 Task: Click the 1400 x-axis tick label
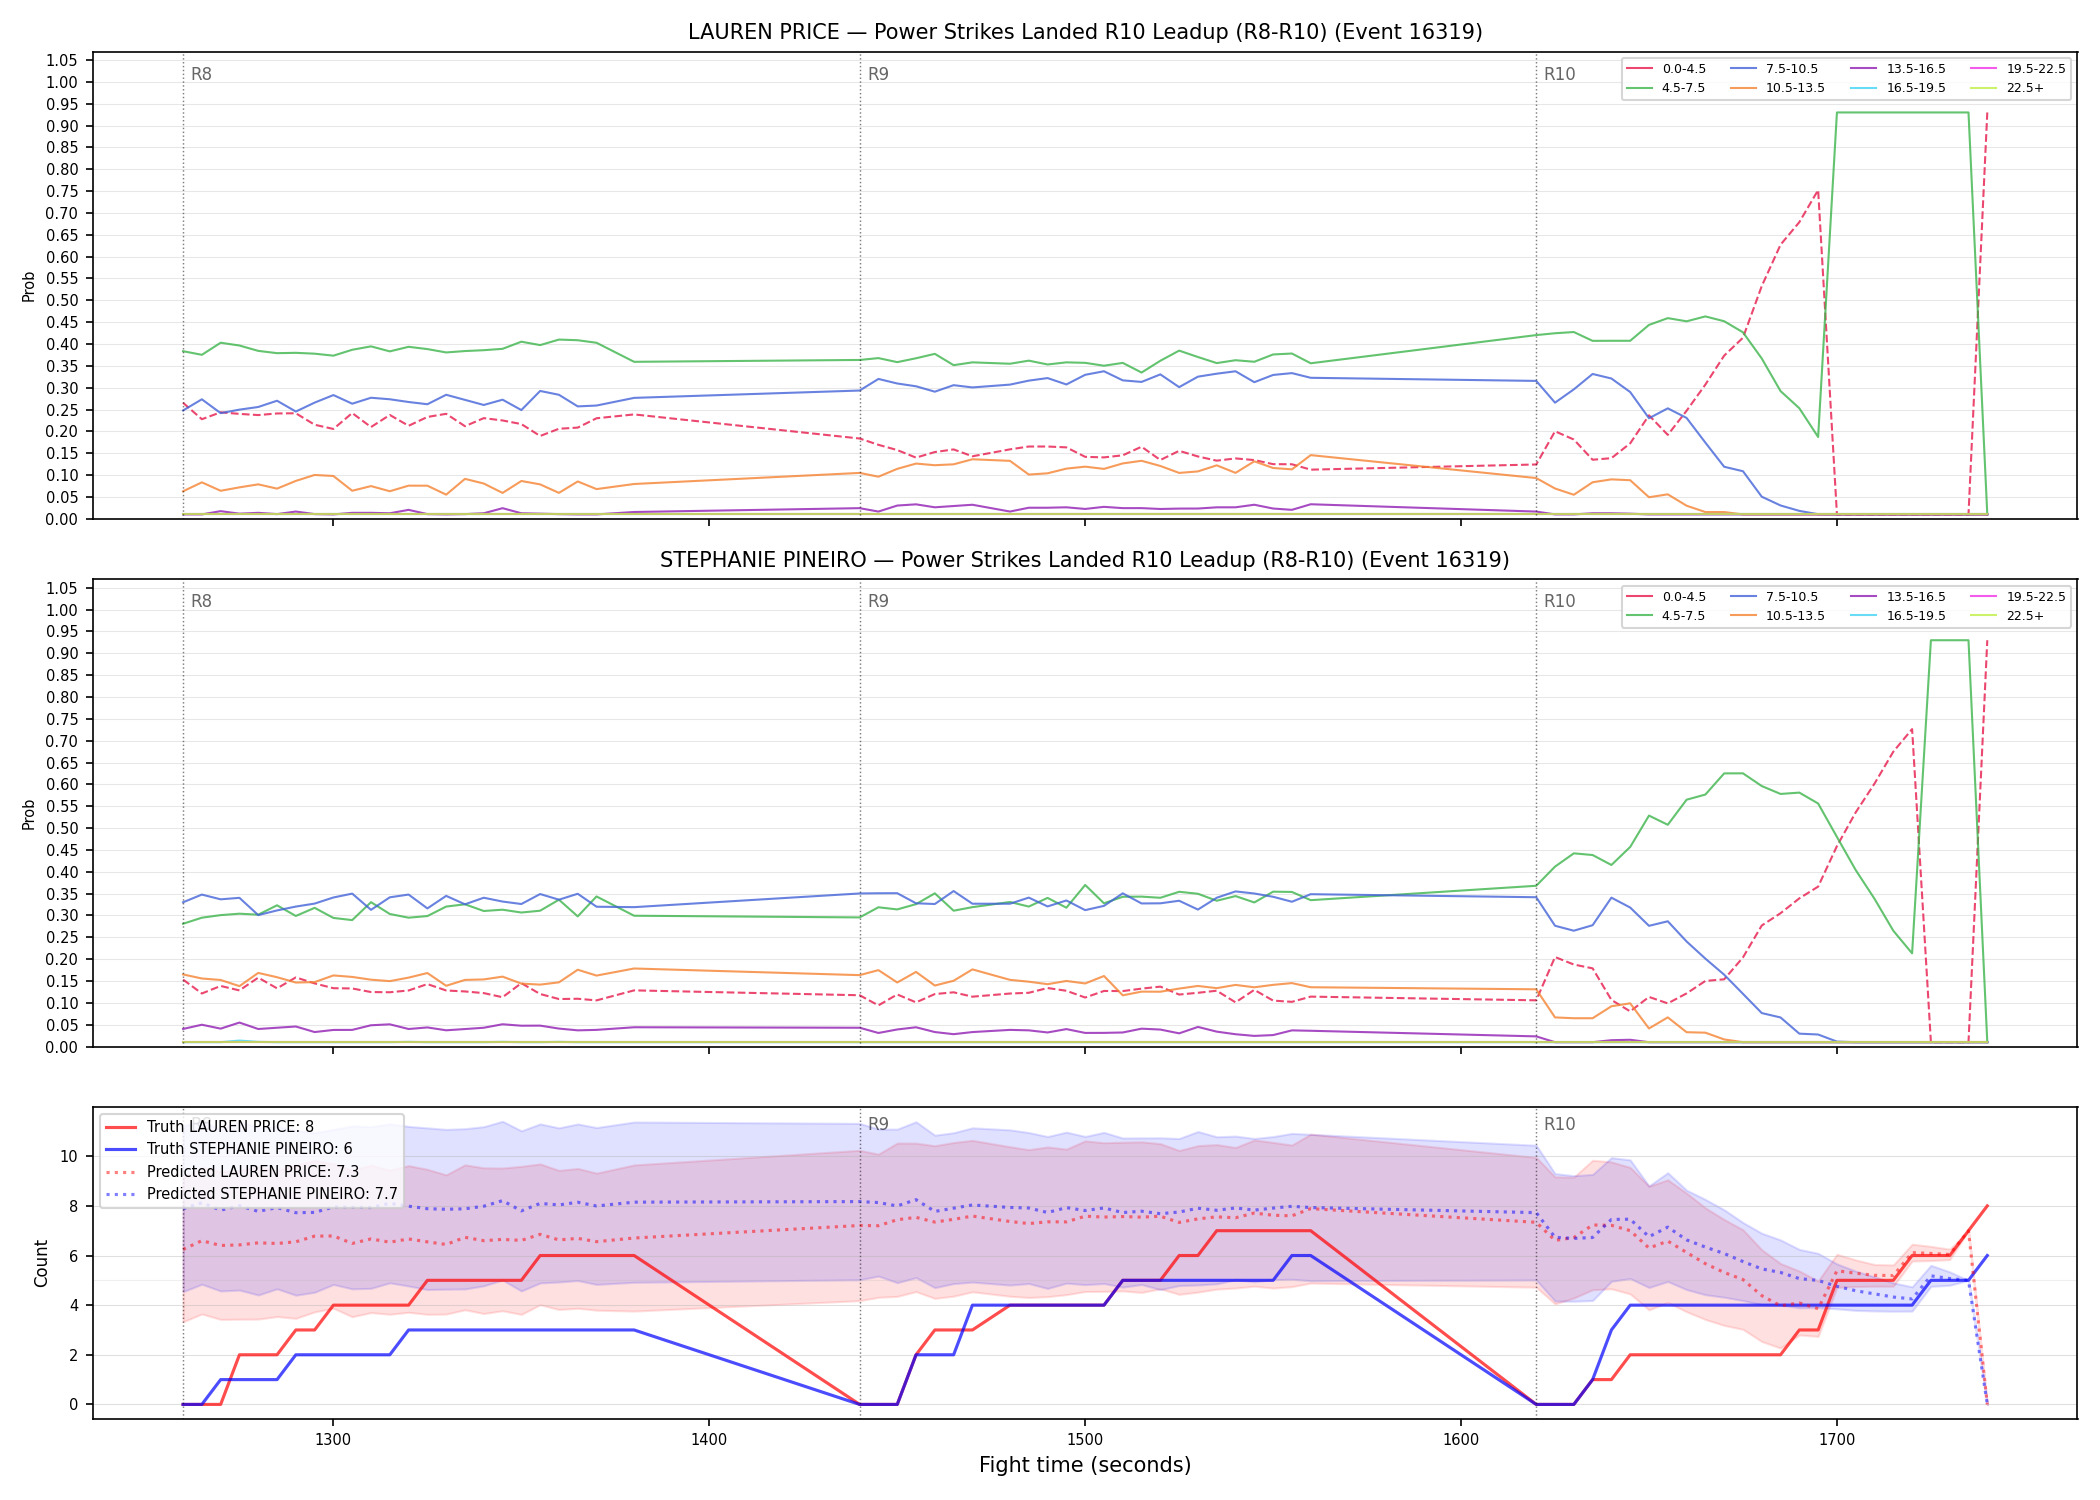coord(709,1440)
